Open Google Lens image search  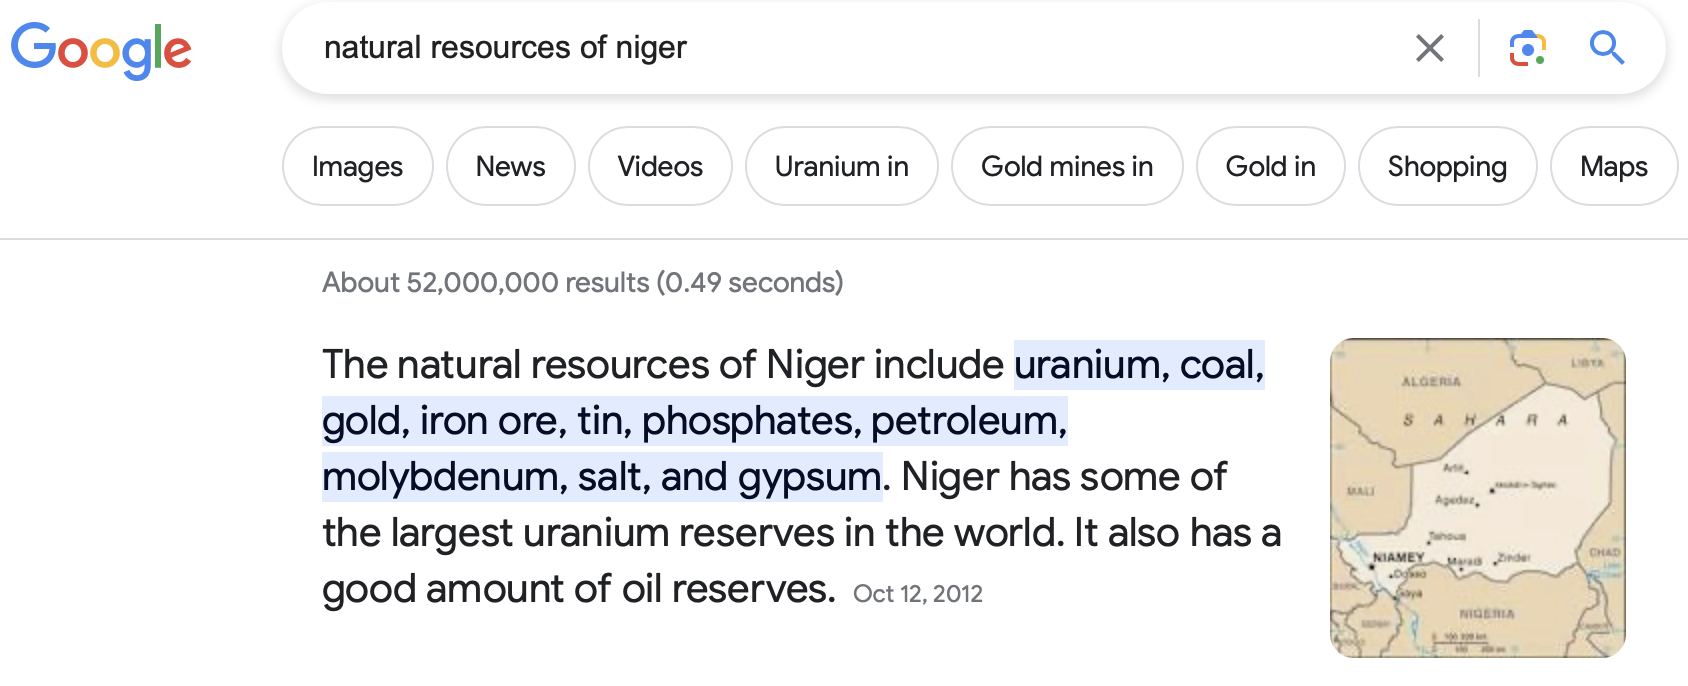click(x=1527, y=48)
